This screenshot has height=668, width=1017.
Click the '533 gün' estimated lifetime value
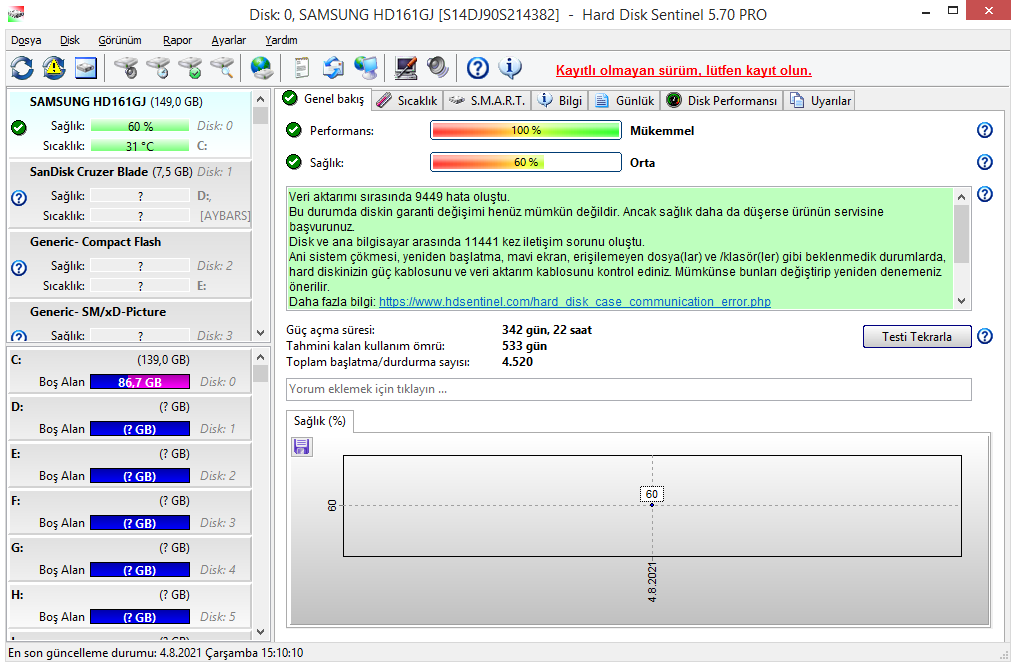pos(524,346)
